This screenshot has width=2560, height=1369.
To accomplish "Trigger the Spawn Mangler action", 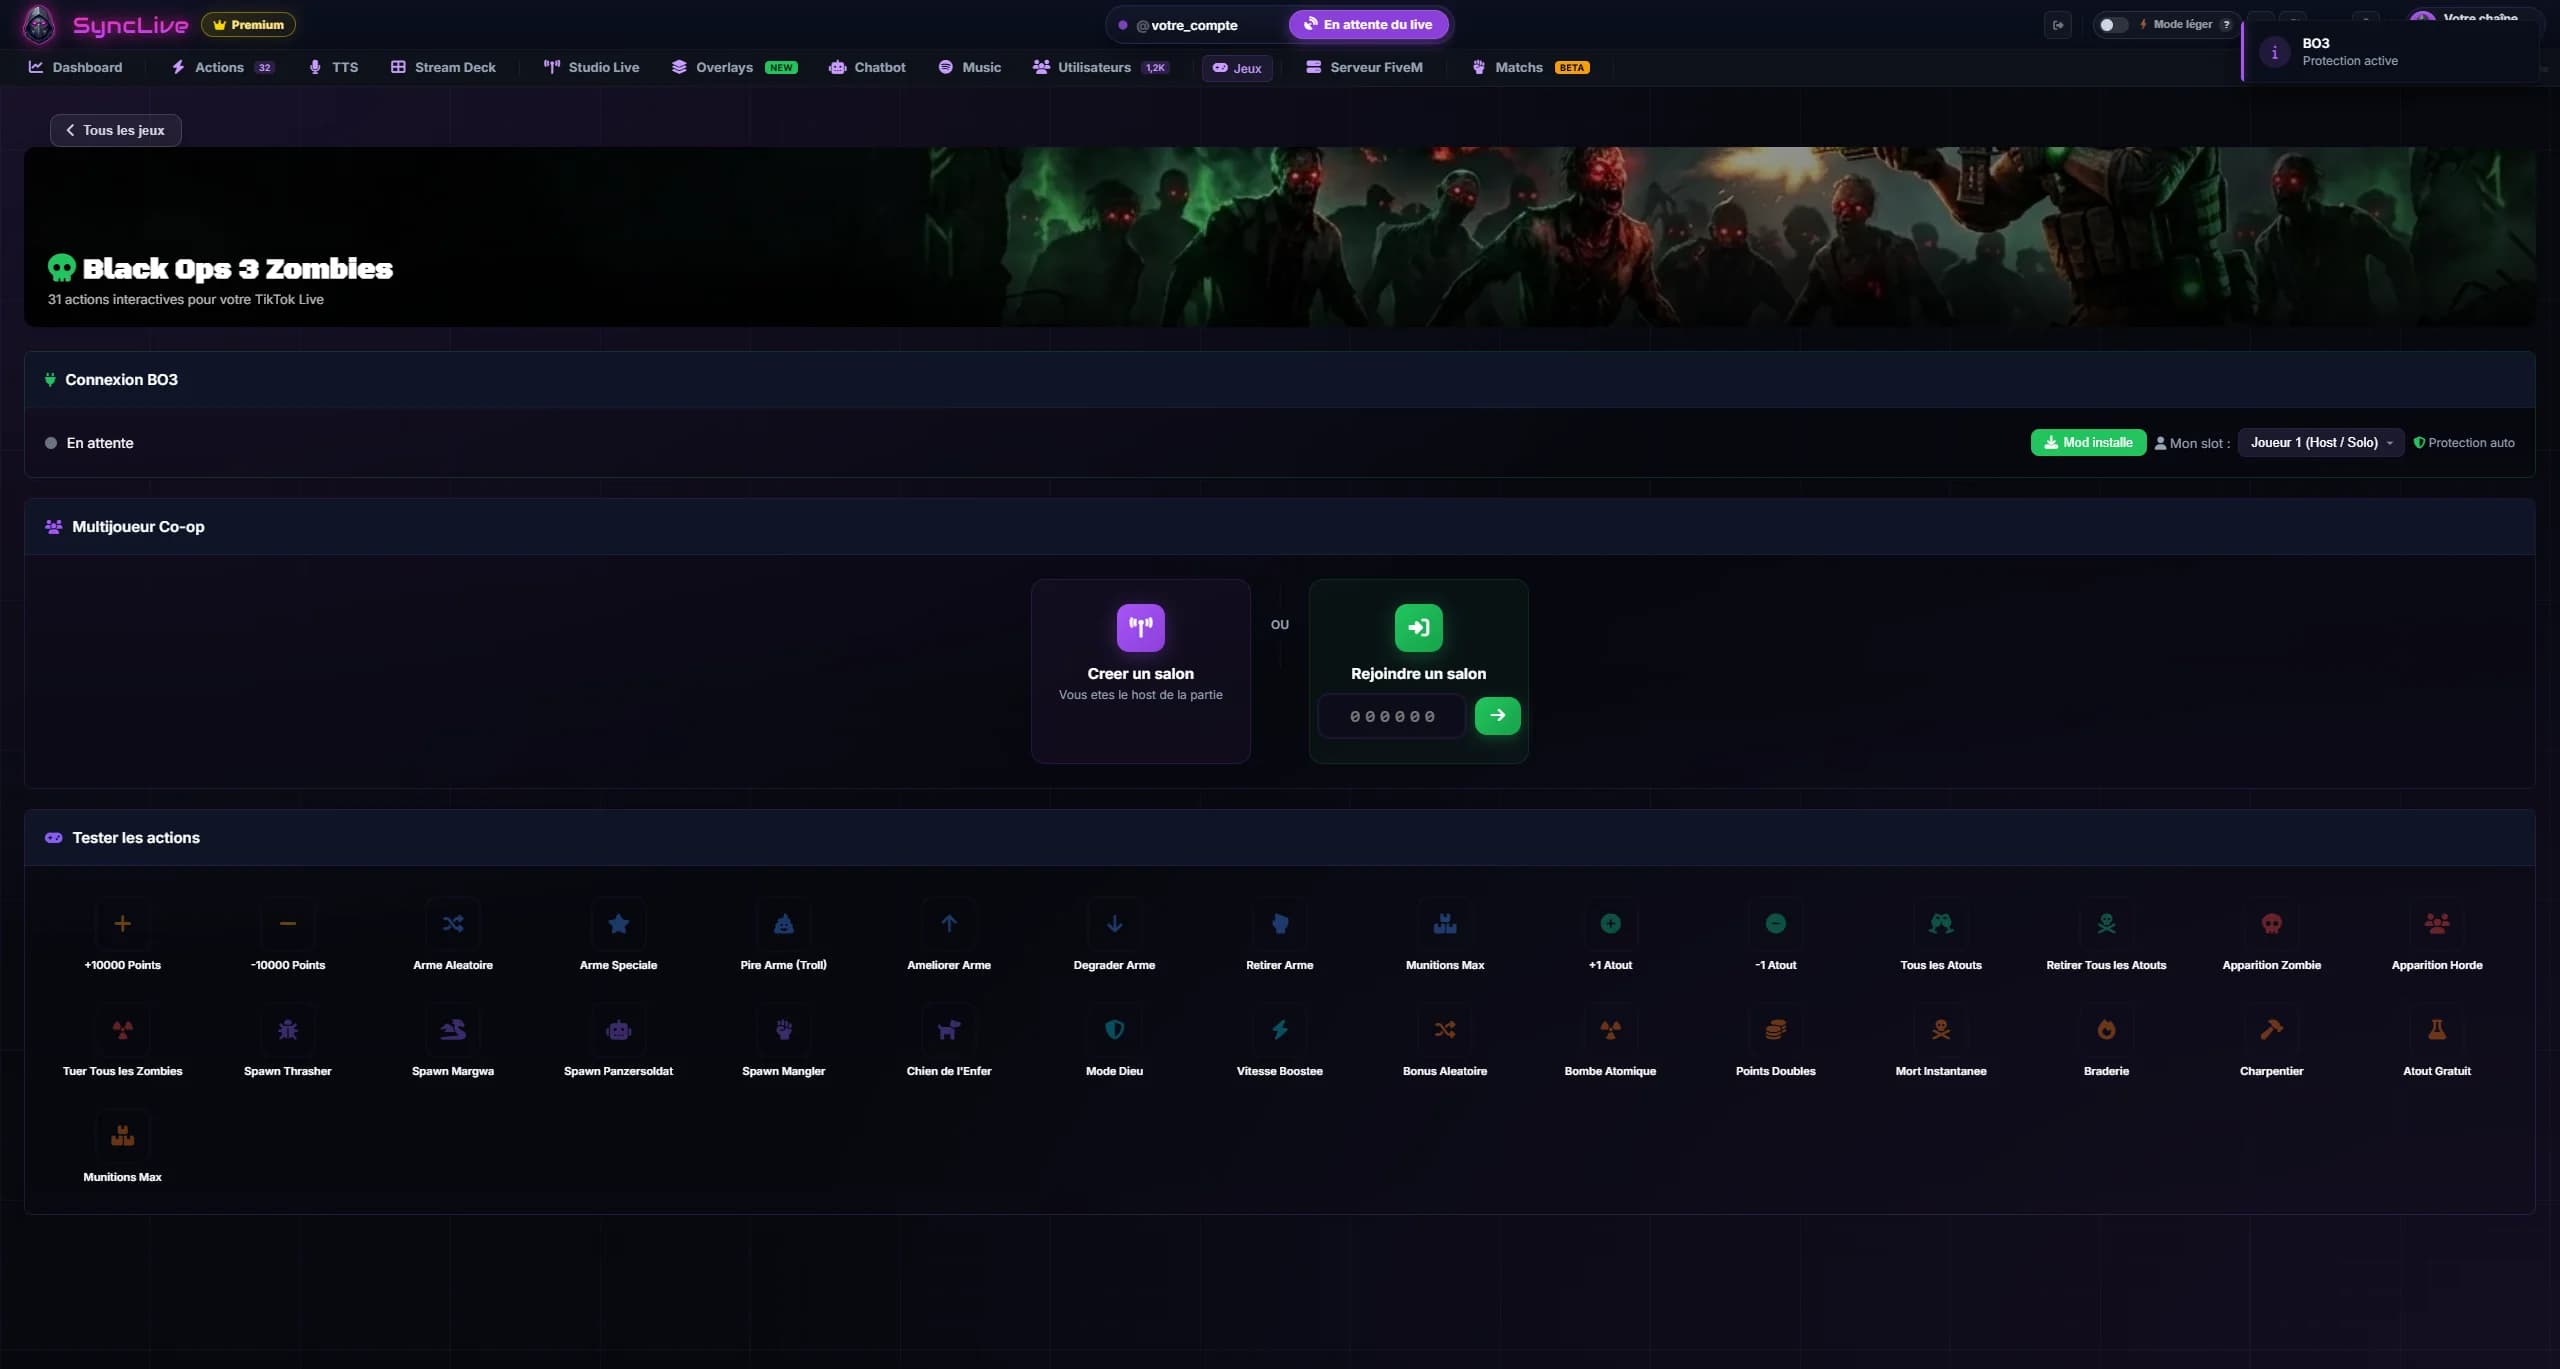I will [784, 1030].
